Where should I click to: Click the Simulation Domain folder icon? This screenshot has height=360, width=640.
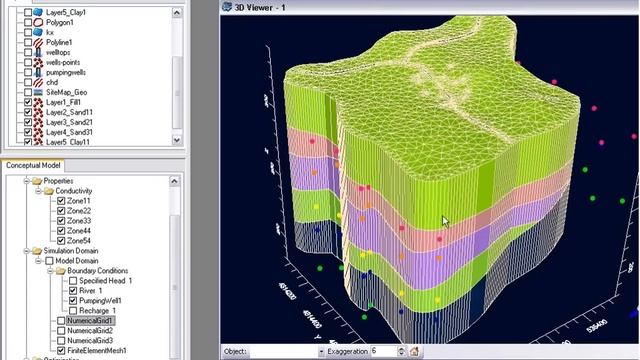click(37, 251)
